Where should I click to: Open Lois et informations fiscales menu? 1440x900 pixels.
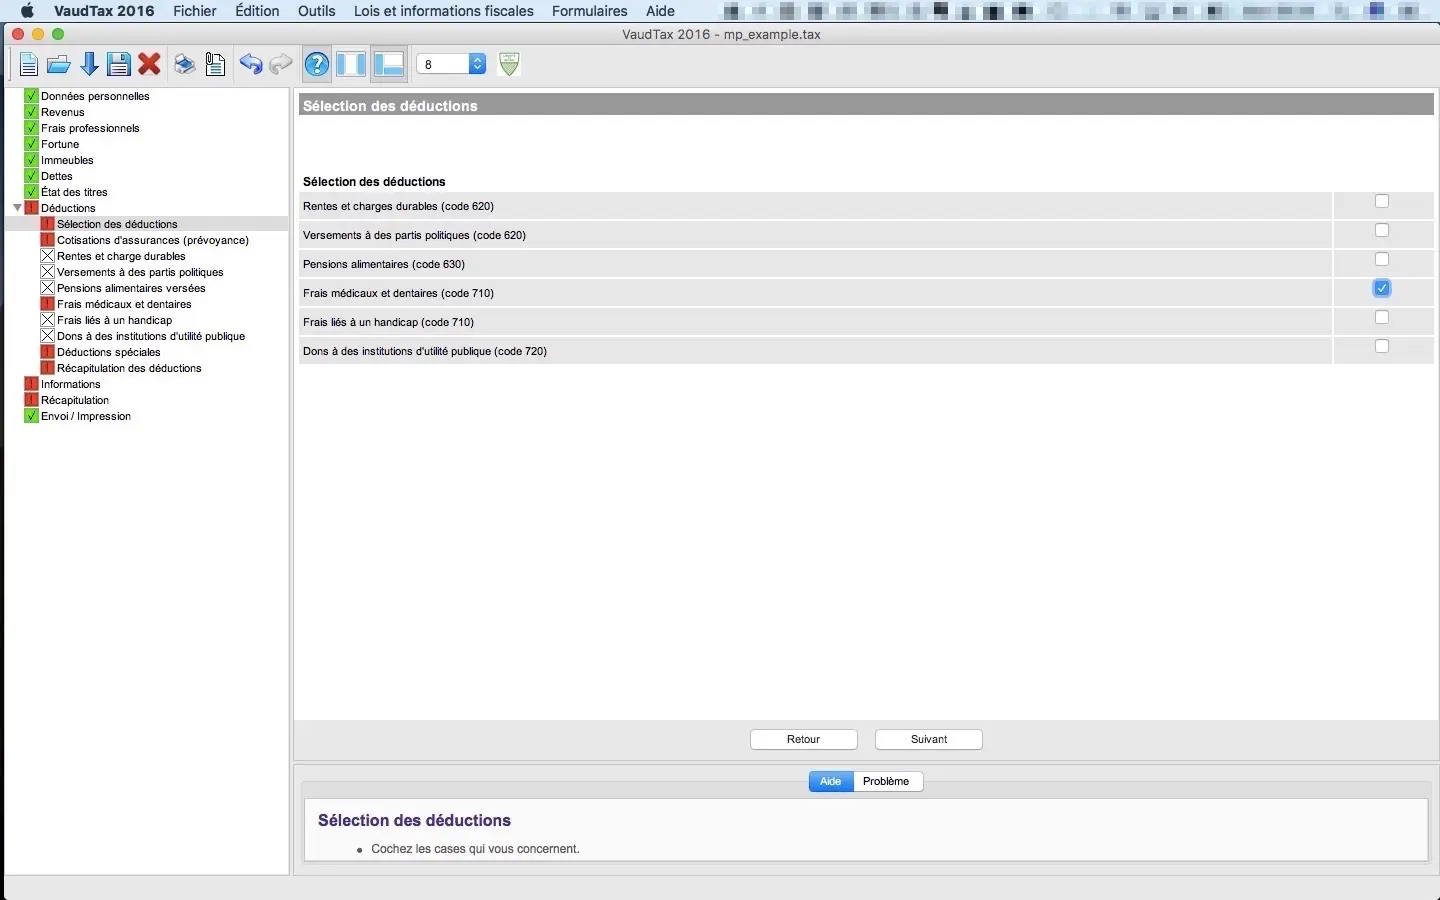coord(444,11)
